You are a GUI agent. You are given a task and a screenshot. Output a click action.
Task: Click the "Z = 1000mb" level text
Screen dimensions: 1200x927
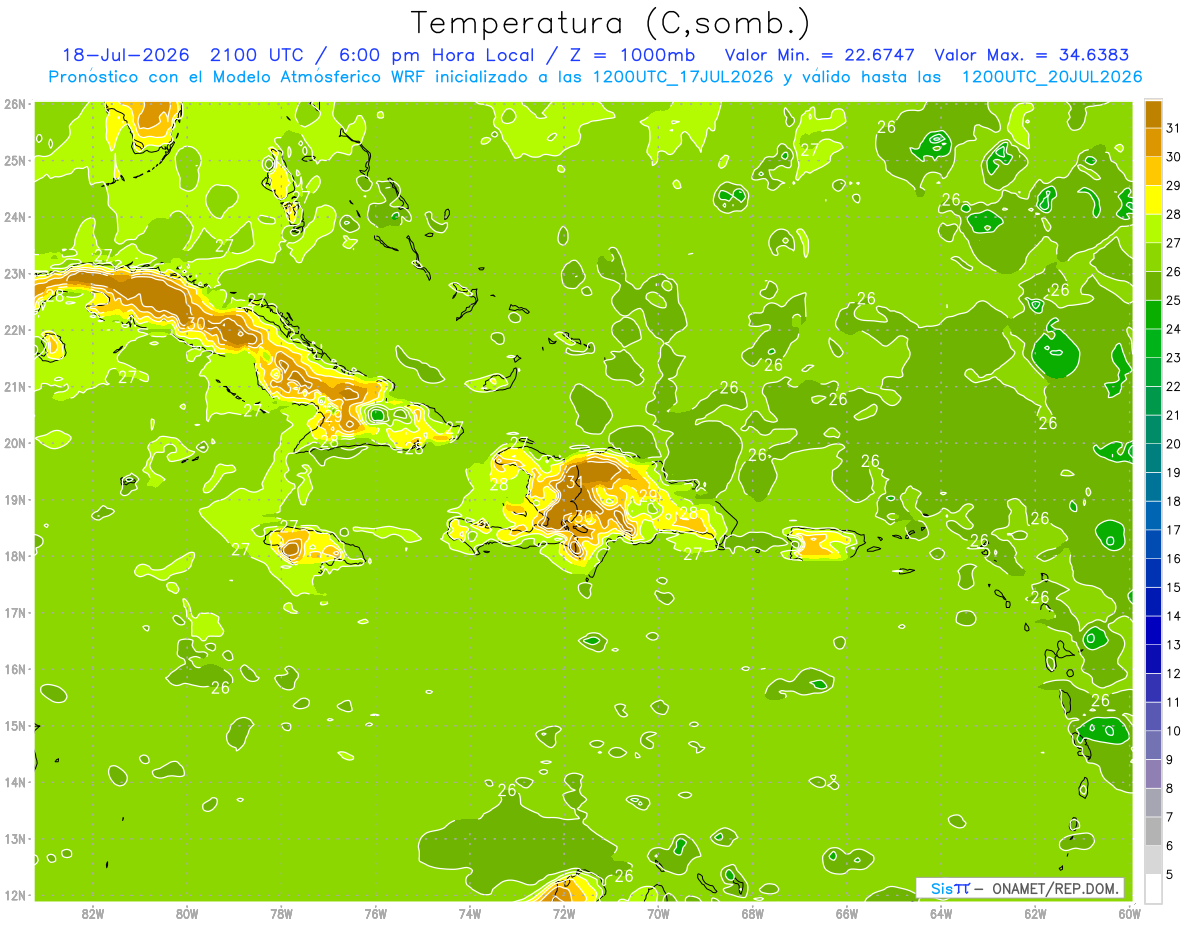(x=632, y=55)
